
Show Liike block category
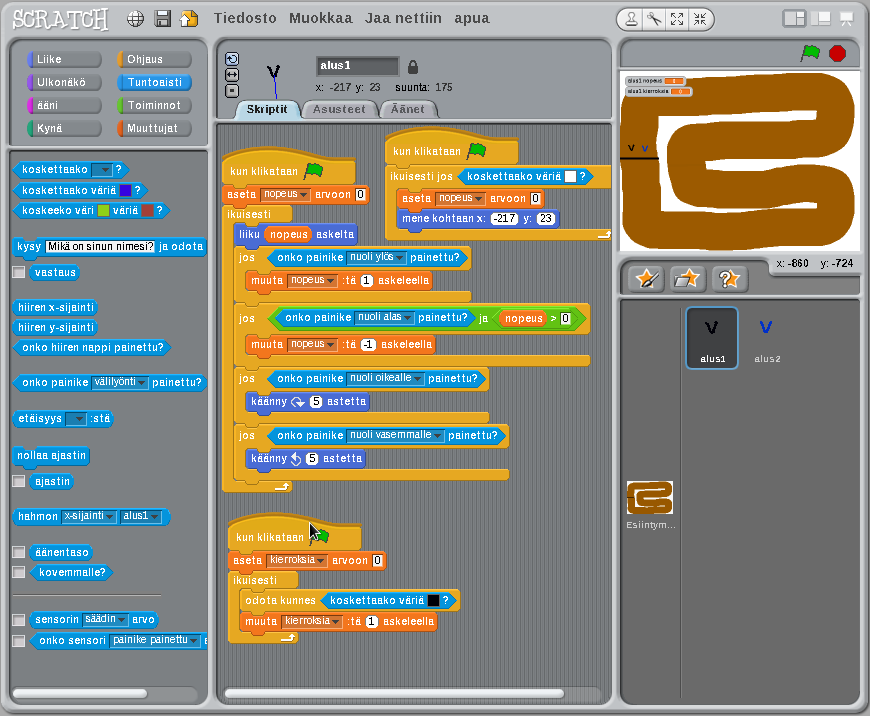(x=64, y=59)
